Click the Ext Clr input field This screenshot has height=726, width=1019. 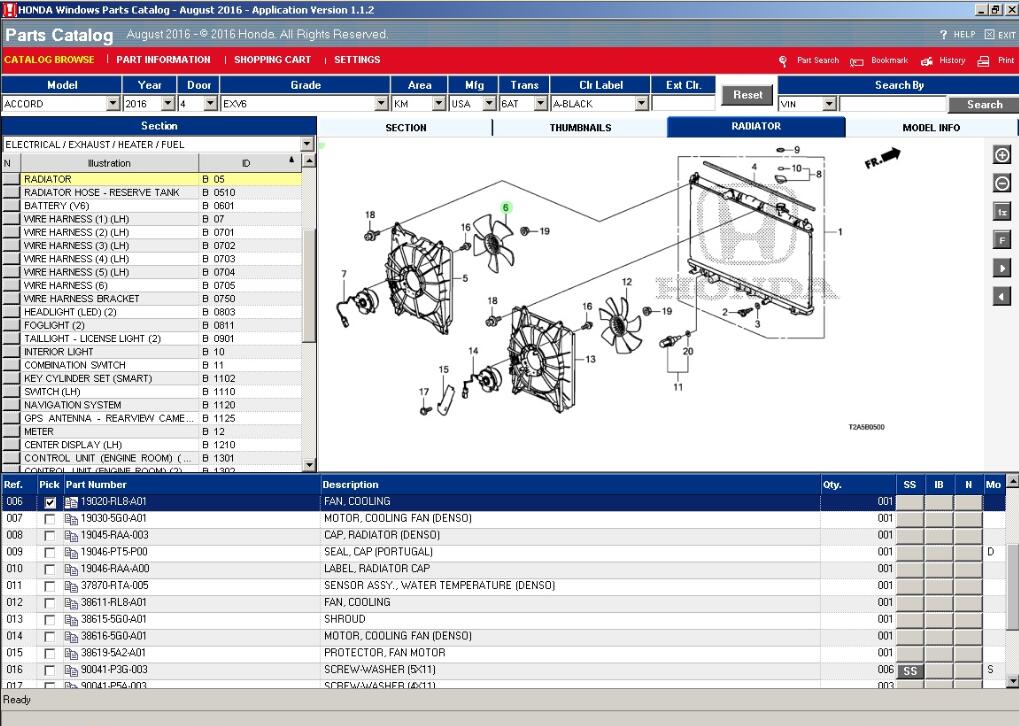[683, 104]
